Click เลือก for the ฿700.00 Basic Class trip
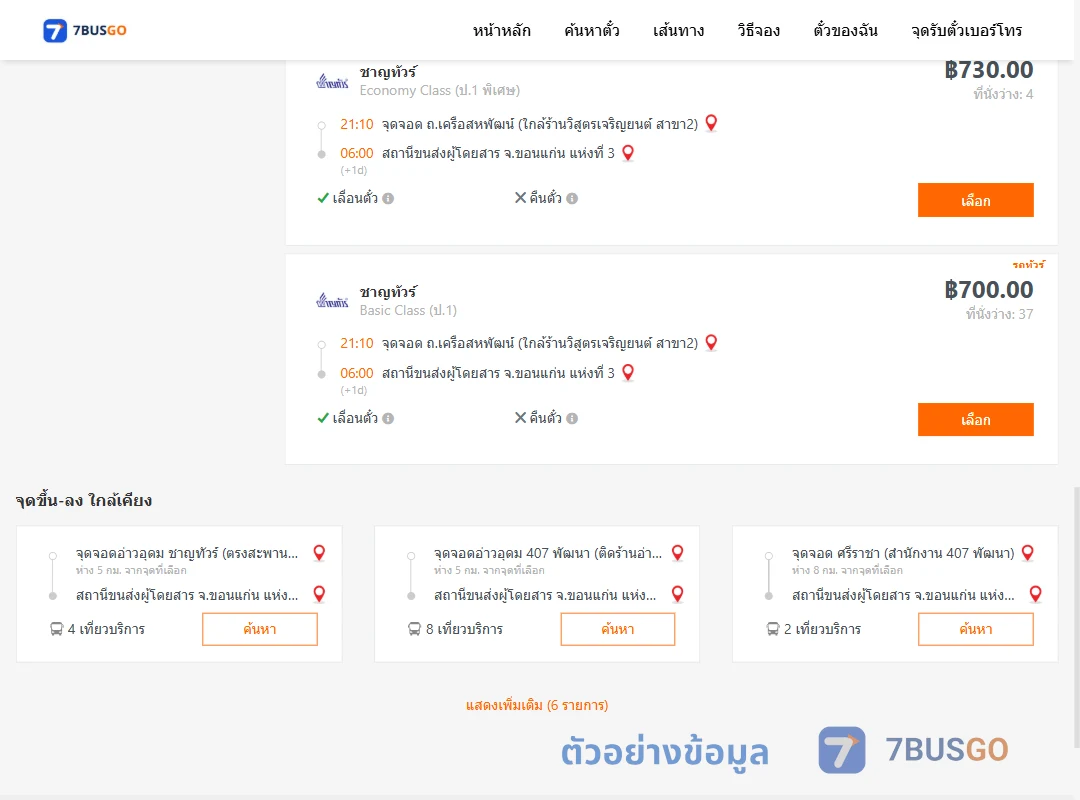The width and height of the screenshot is (1080, 800). (x=975, y=420)
